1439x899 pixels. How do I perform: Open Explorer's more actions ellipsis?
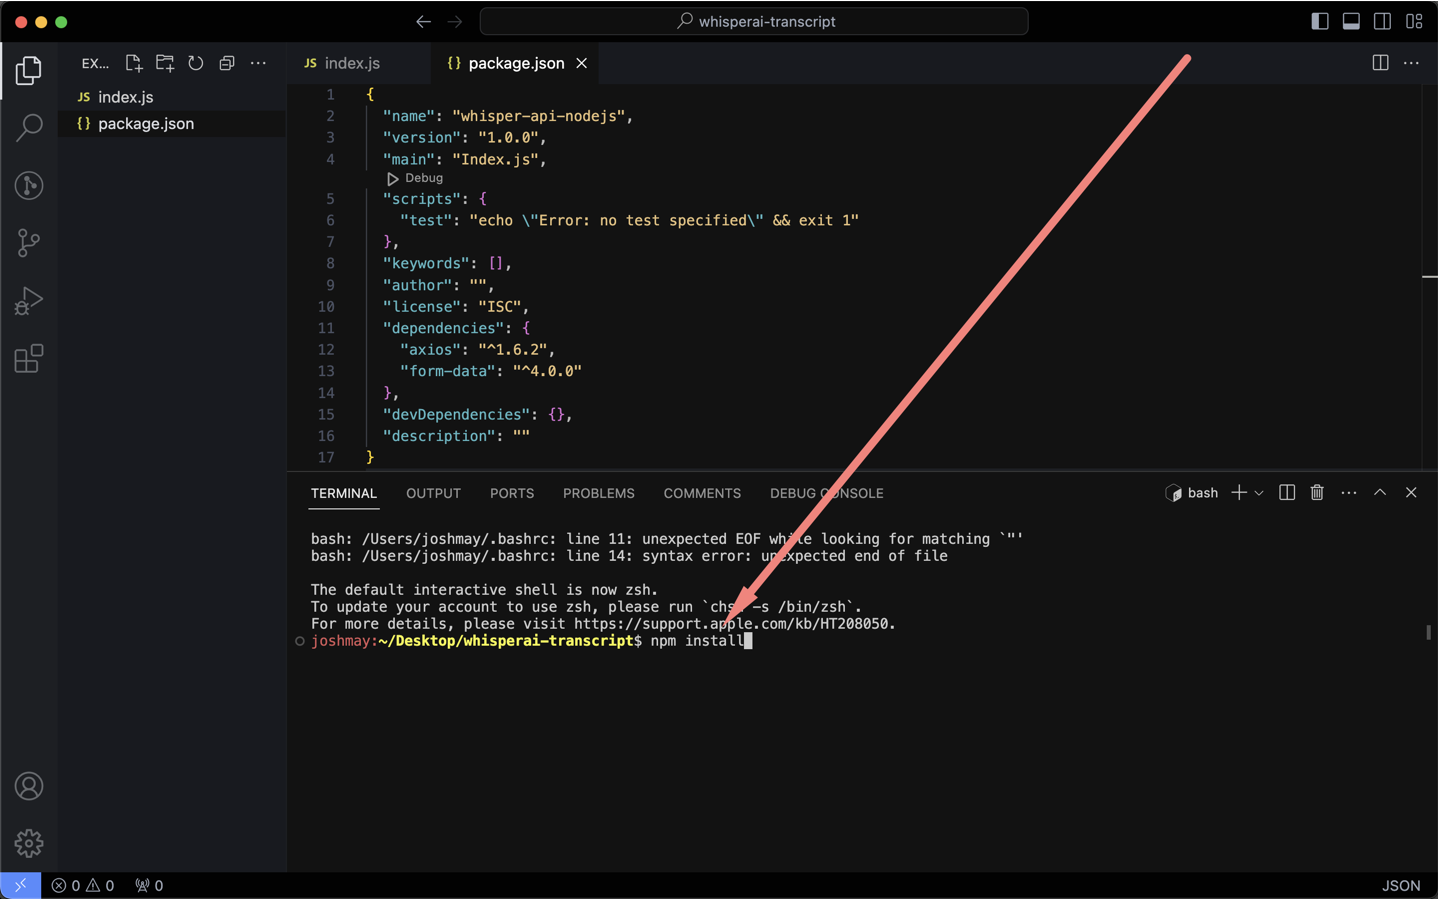[258, 63]
